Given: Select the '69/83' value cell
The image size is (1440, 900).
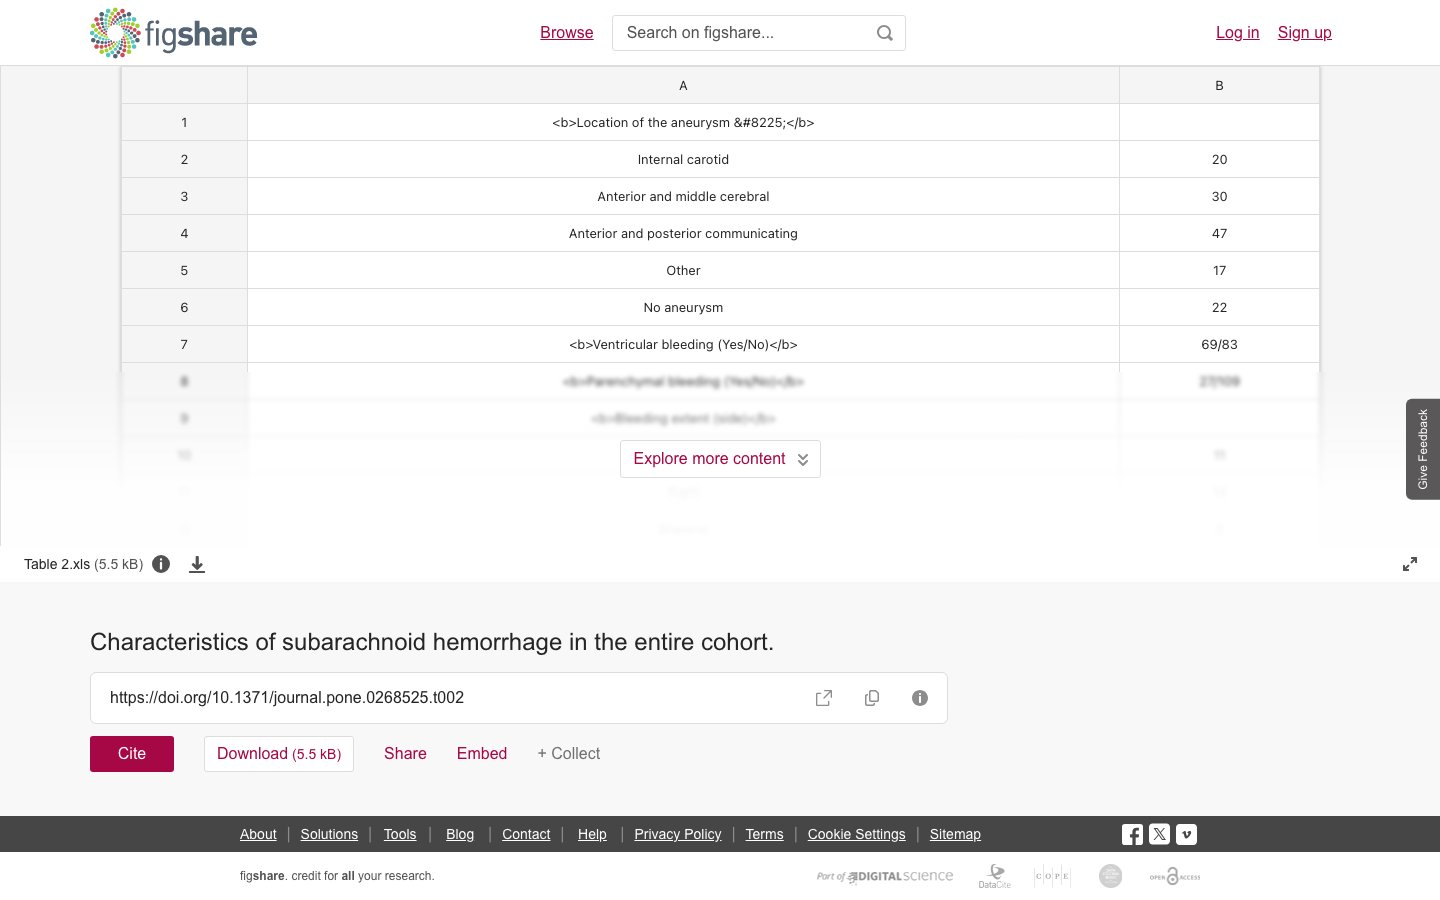Looking at the screenshot, I should point(1219,344).
